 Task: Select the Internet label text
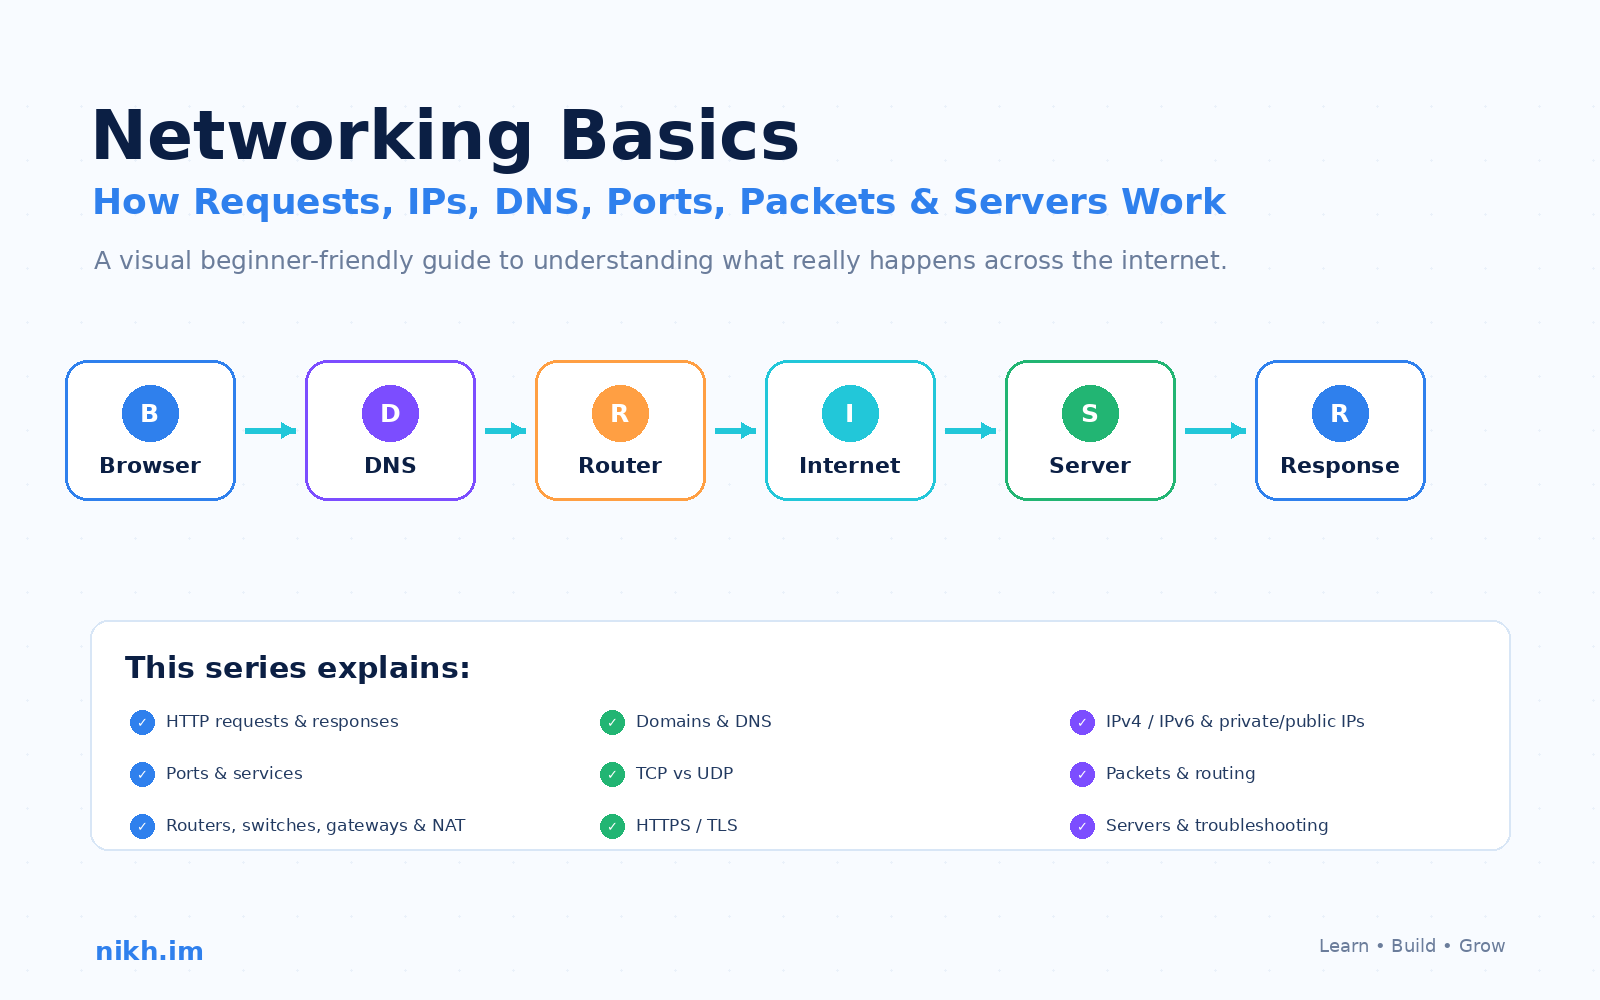pos(850,465)
